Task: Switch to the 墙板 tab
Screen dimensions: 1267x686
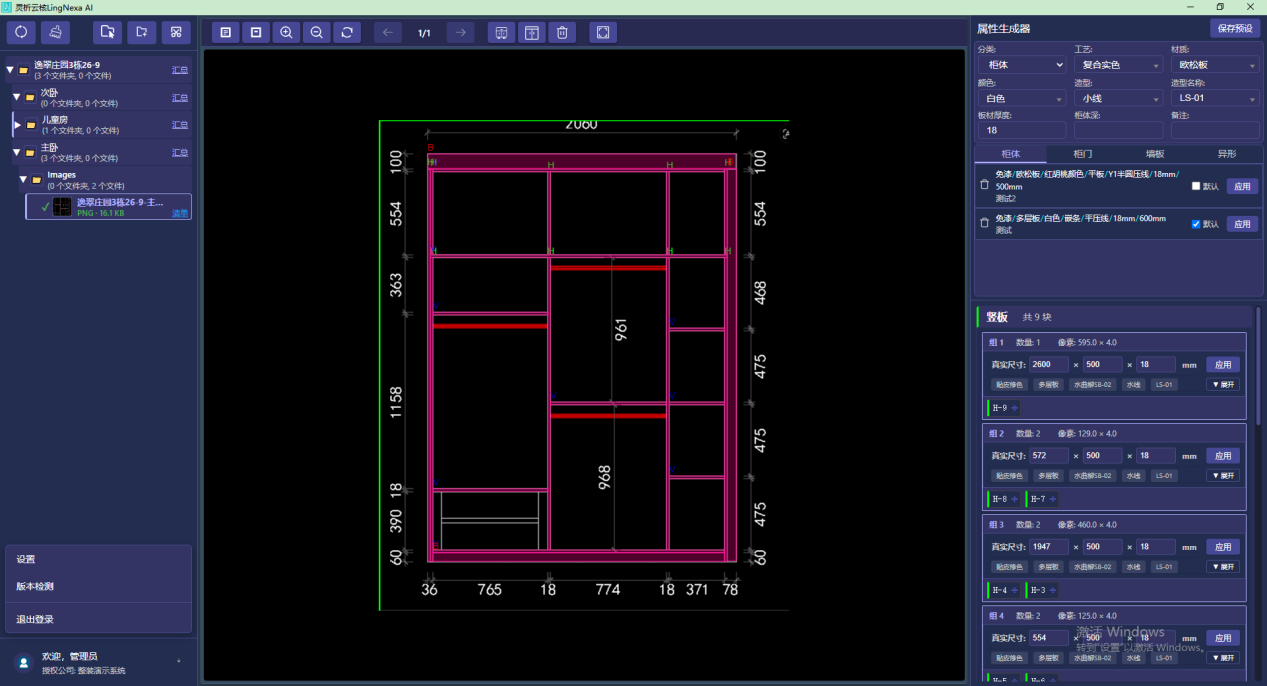Action: pos(1154,154)
